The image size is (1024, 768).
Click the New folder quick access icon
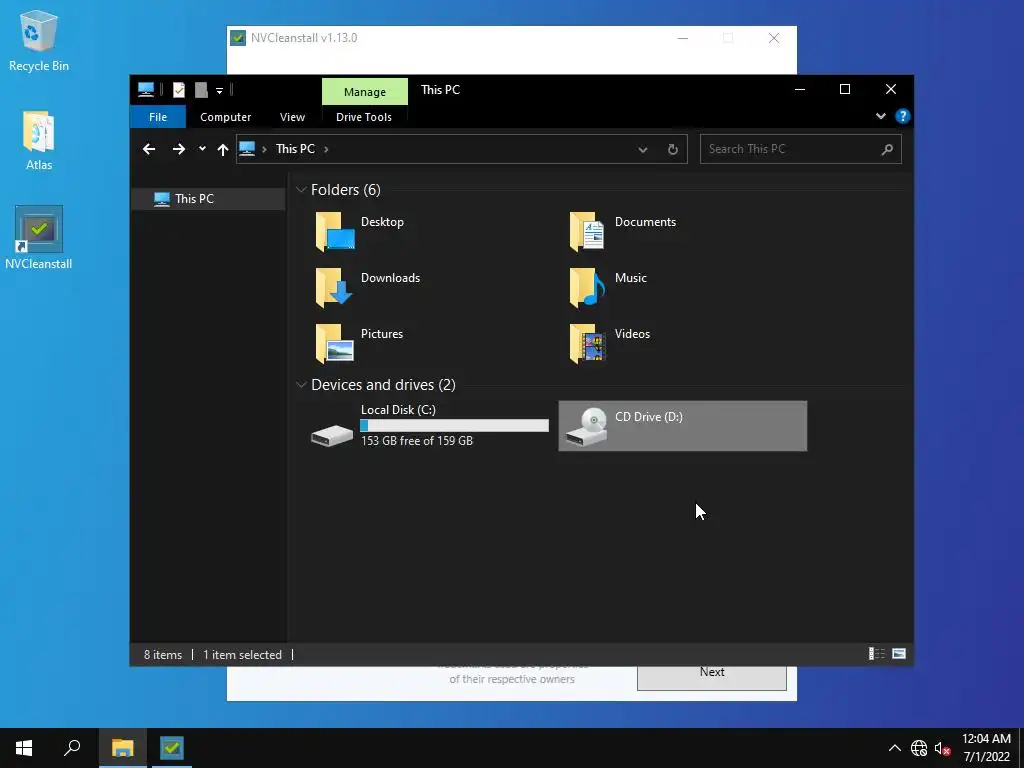coord(201,90)
